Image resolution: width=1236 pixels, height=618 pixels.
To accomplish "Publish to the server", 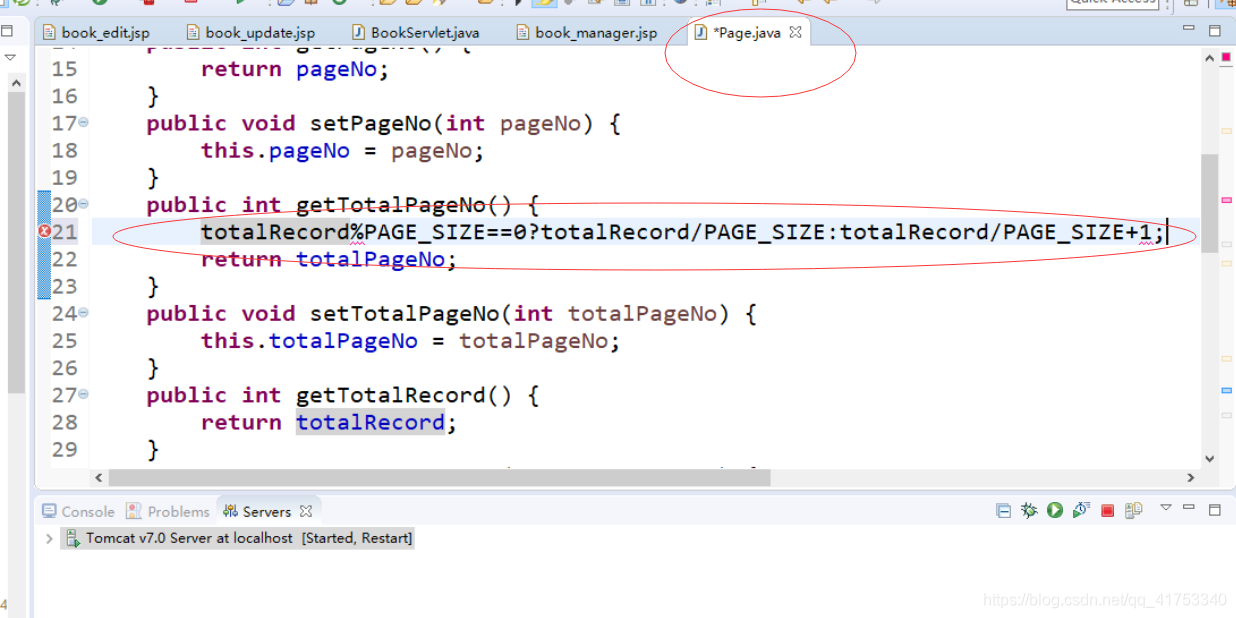I will tap(1133, 511).
